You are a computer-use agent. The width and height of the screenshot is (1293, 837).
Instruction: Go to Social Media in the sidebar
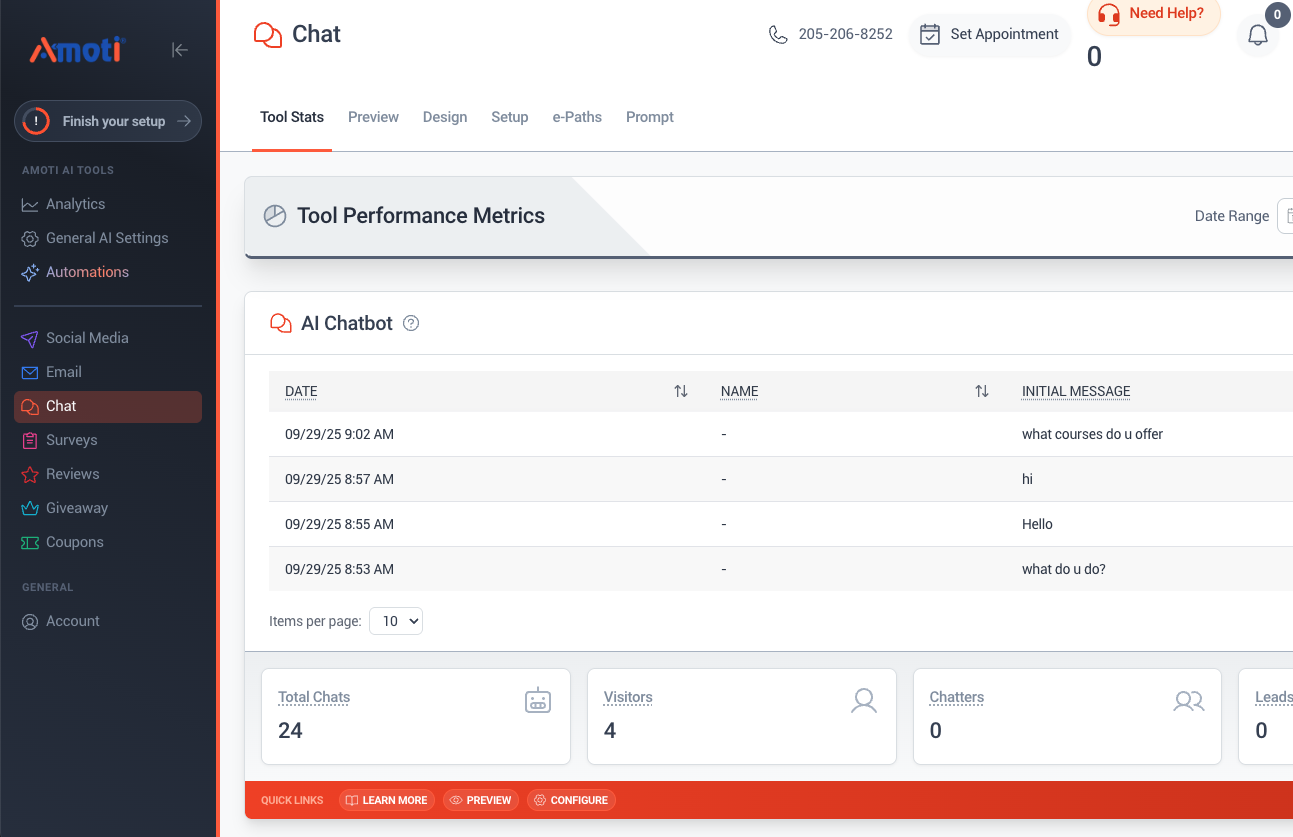point(87,338)
